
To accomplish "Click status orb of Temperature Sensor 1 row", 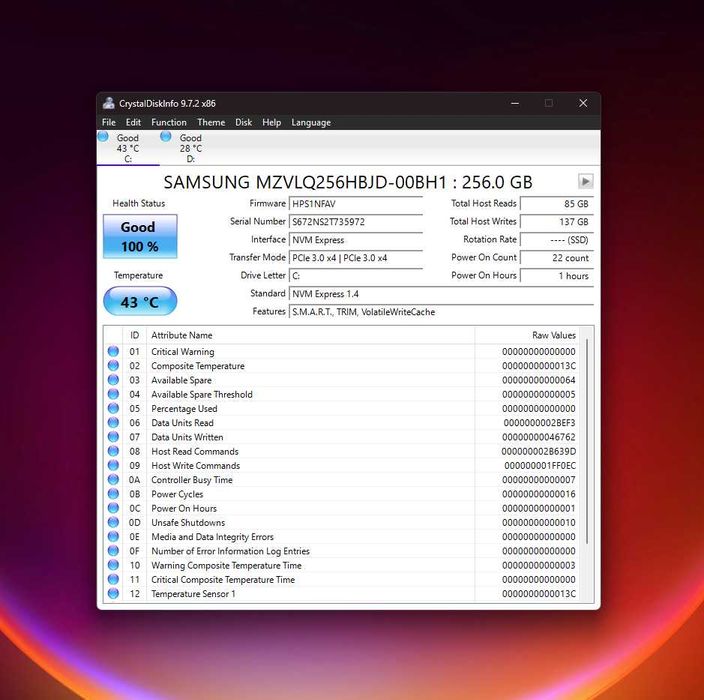I will click(x=113, y=594).
